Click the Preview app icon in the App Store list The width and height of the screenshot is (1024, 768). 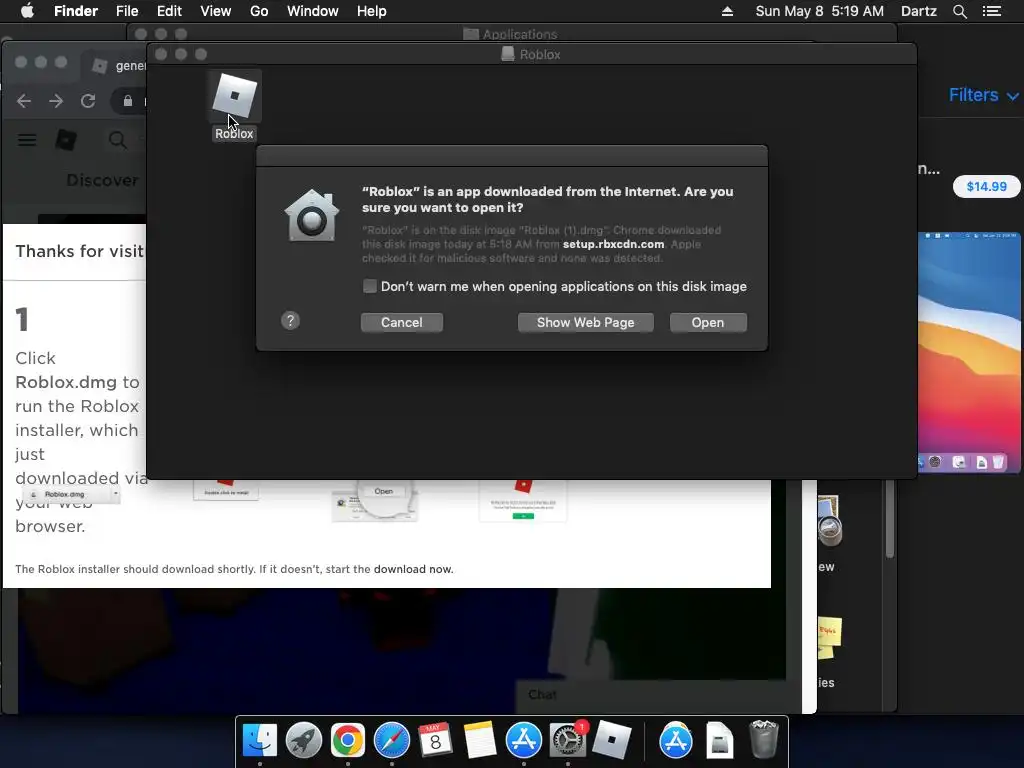[x=829, y=520]
